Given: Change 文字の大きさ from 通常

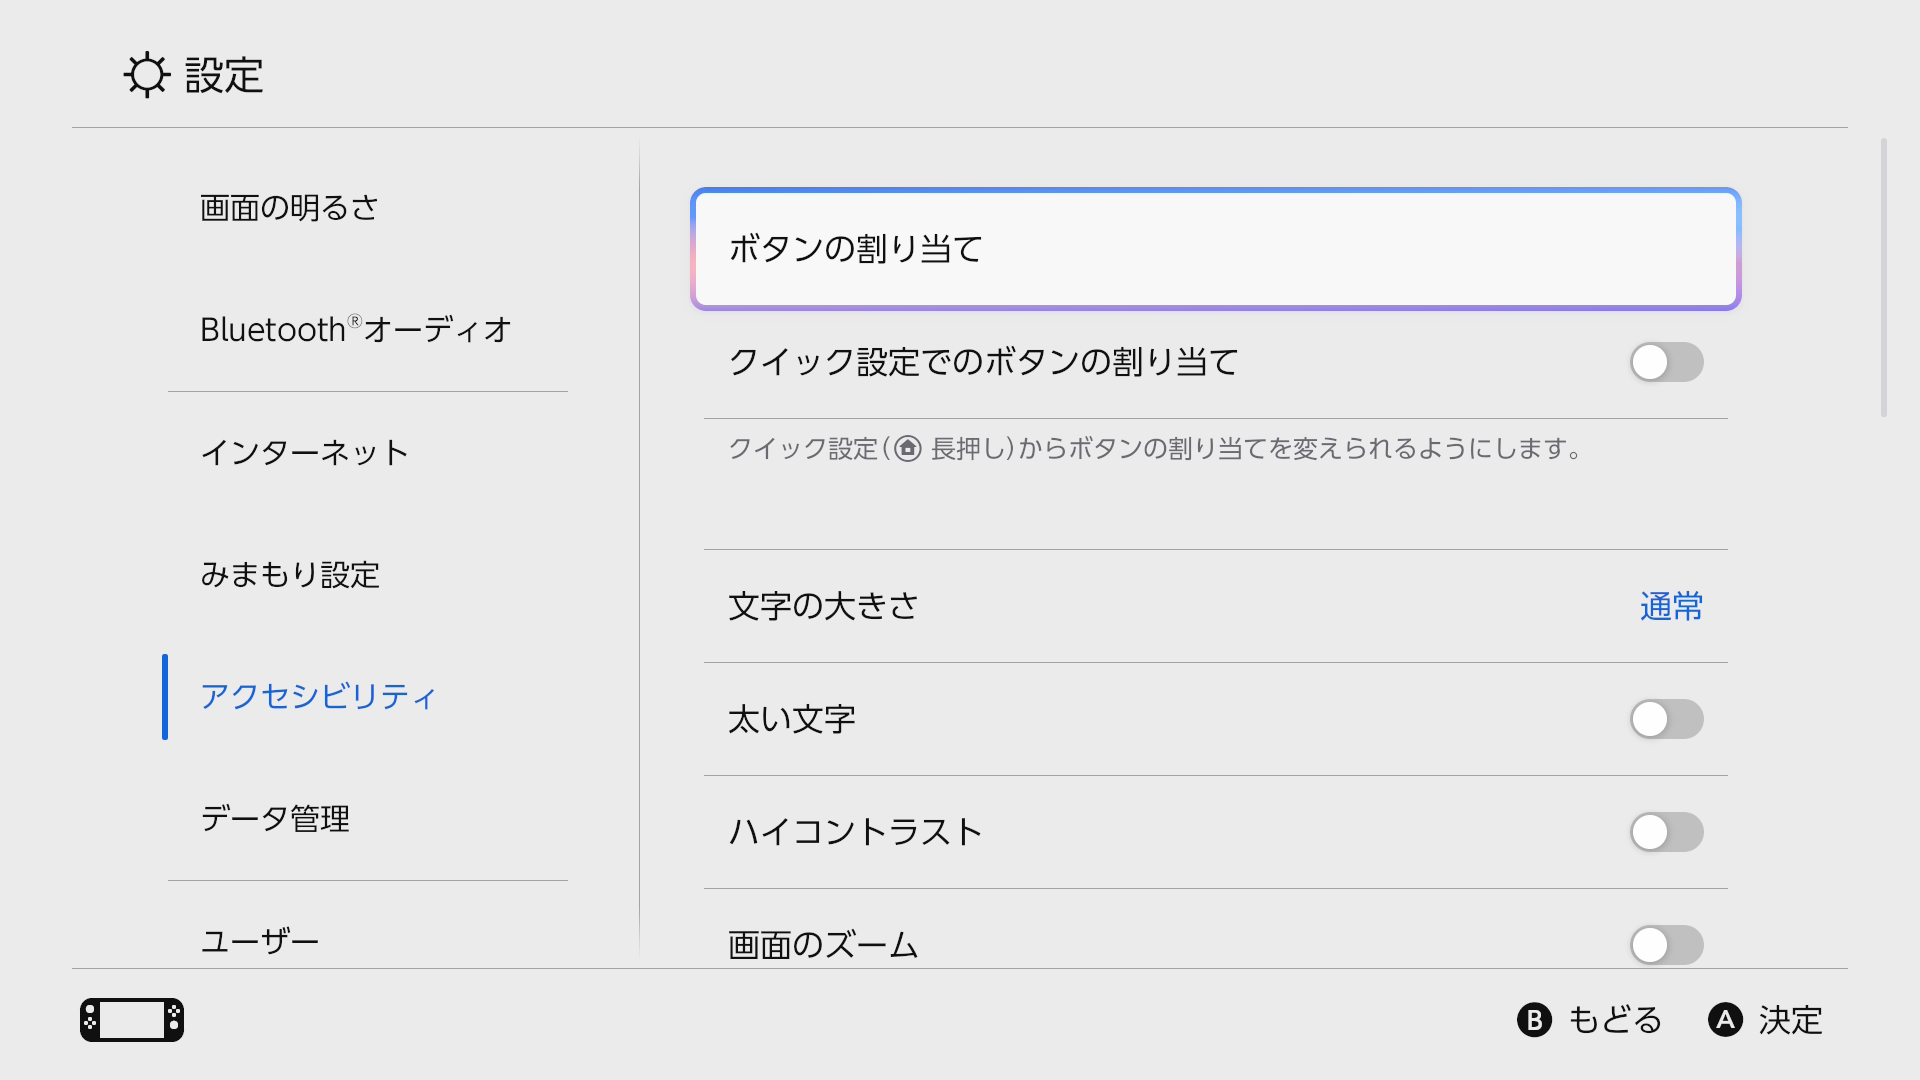Looking at the screenshot, I should point(1670,606).
